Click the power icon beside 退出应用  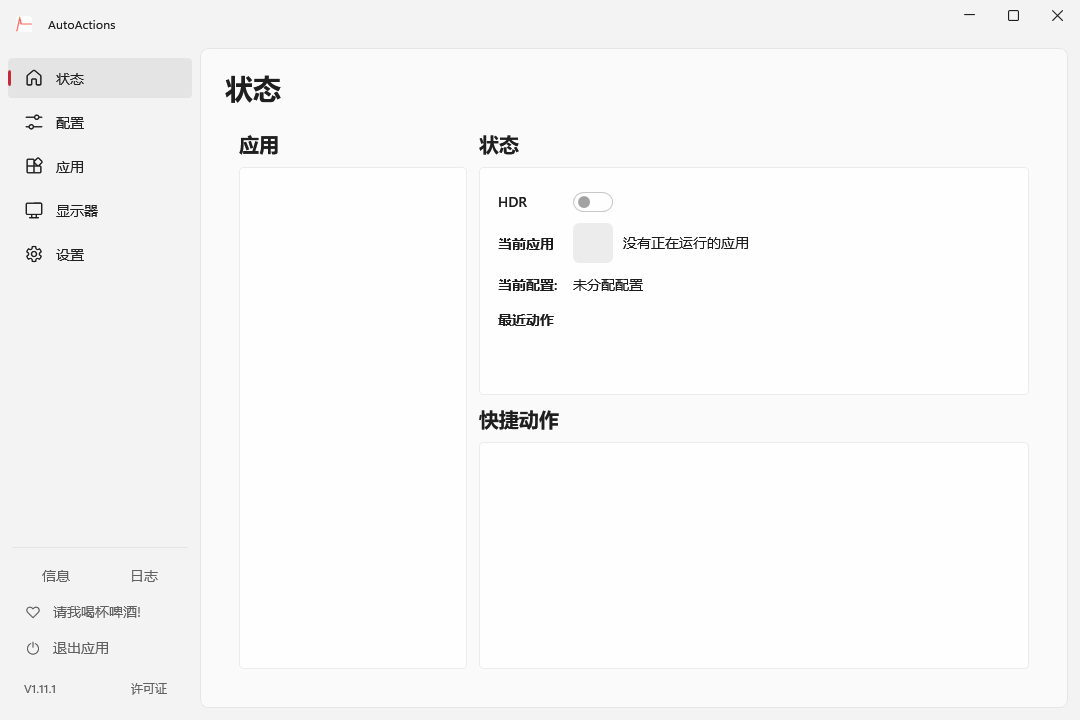(x=33, y=648)
